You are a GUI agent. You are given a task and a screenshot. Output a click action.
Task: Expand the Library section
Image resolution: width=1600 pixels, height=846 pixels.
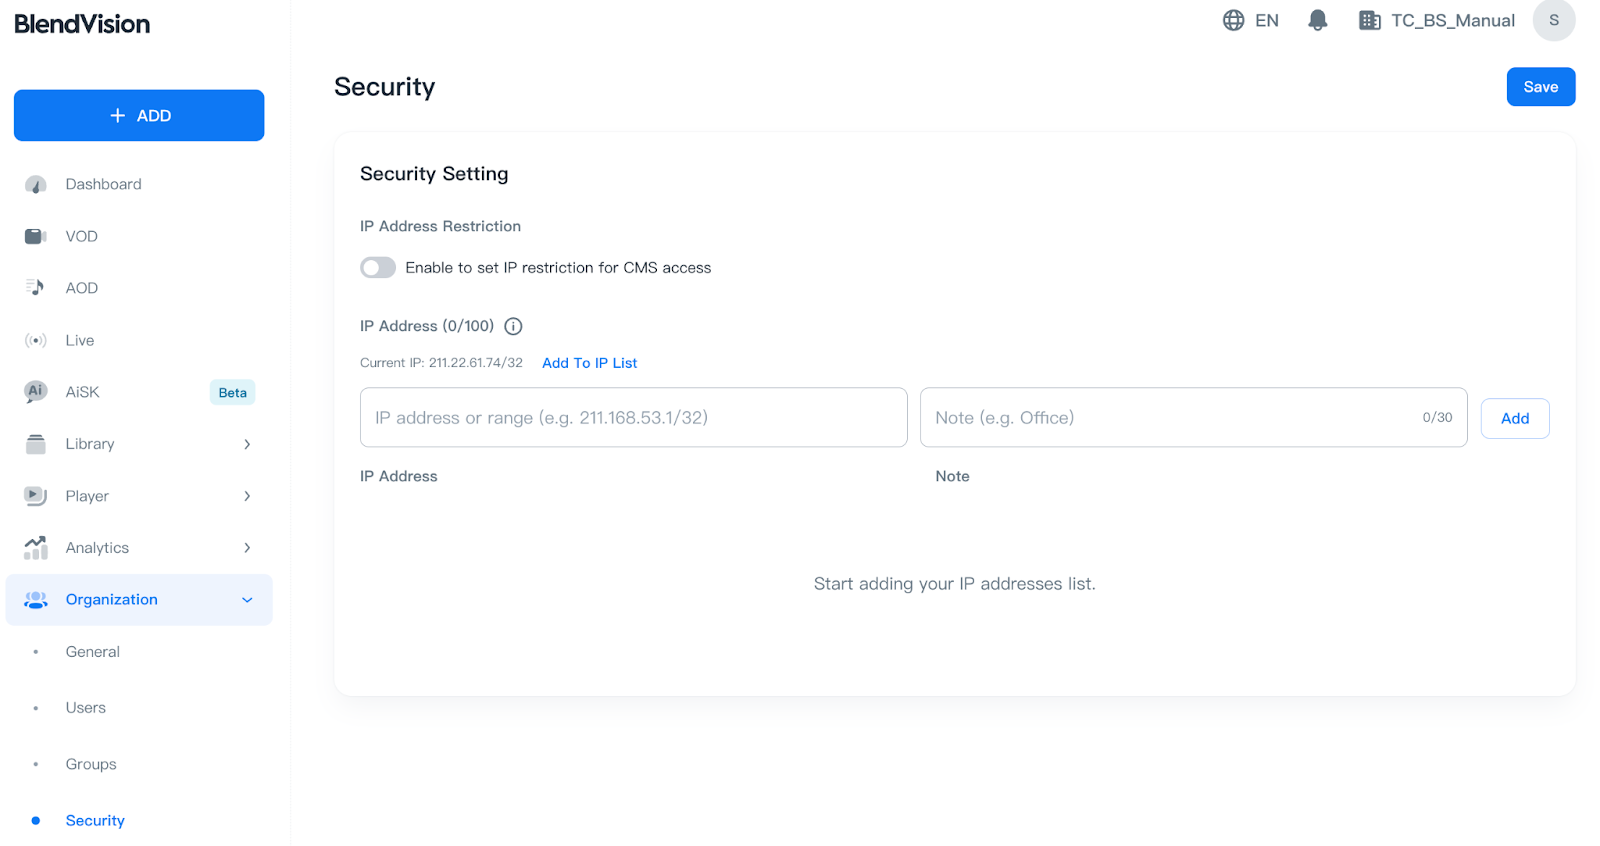[x=247, y=444]
